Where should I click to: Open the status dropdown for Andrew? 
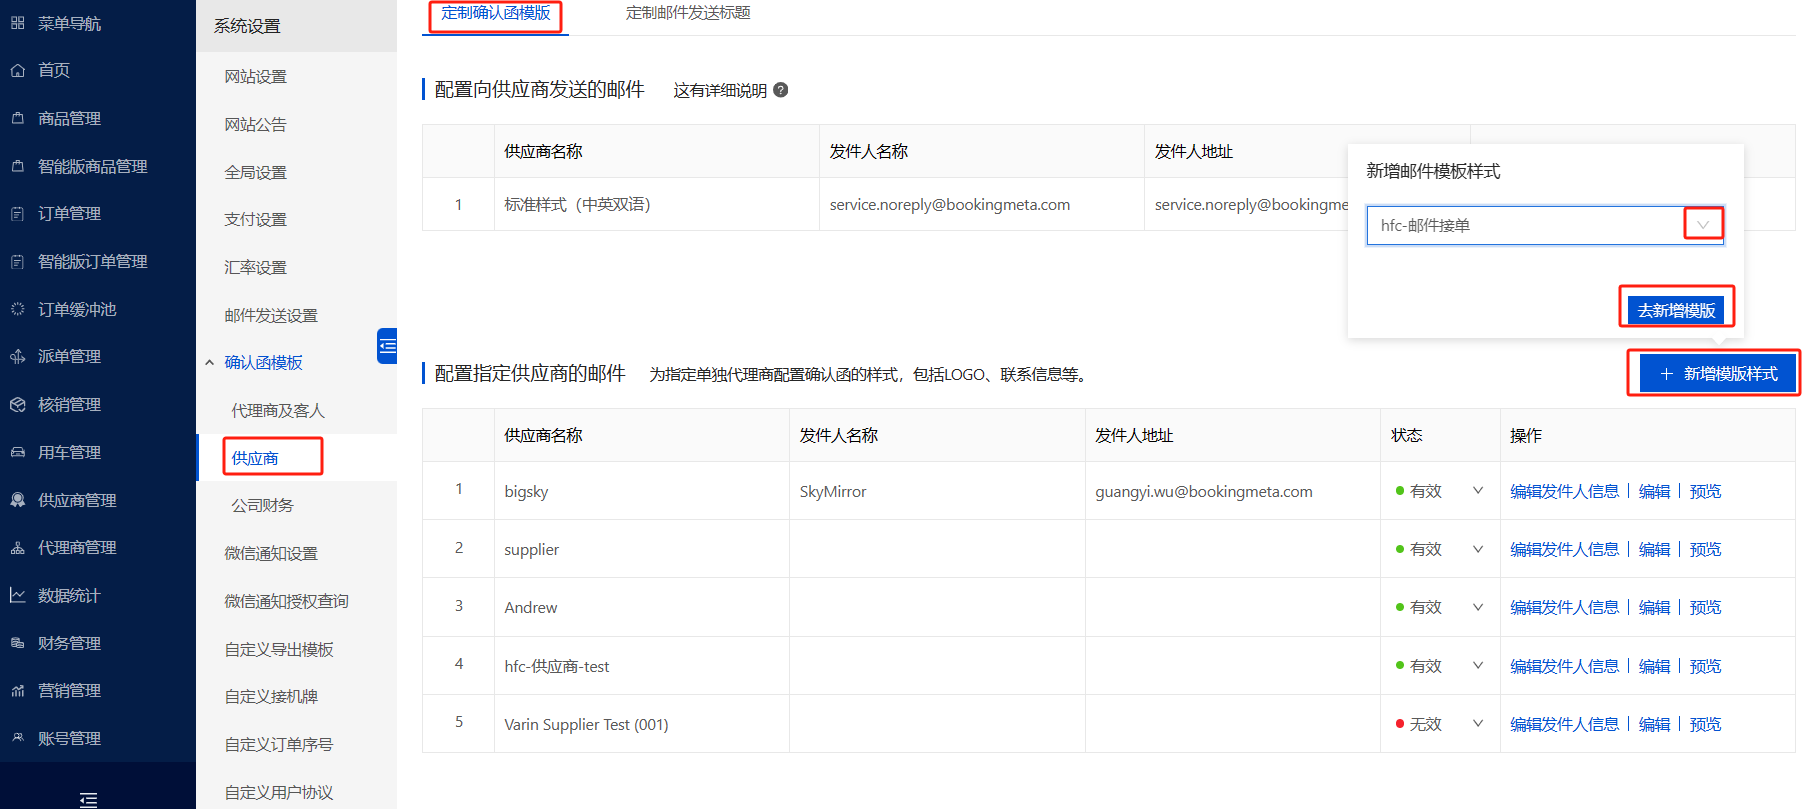click(1477, 607)
